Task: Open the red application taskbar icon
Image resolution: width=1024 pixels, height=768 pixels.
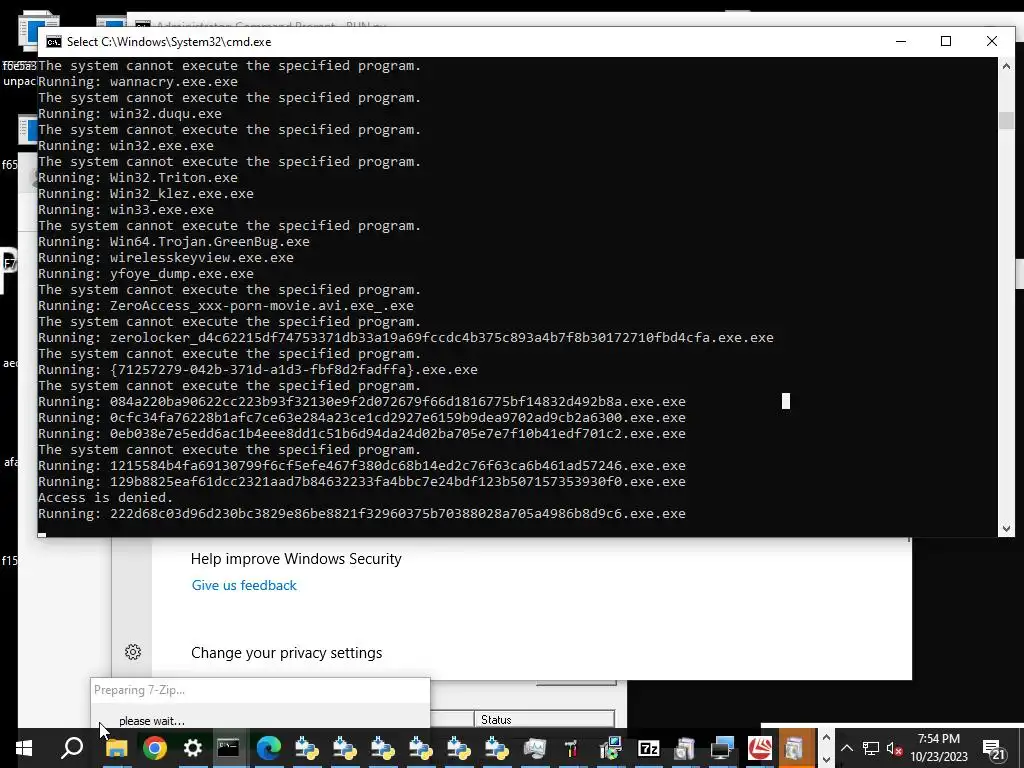Action: click(x=760, y=748)
